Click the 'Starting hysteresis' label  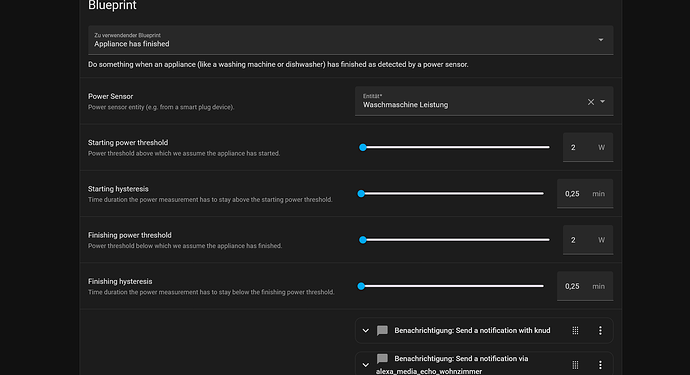(x=118, y=189)
